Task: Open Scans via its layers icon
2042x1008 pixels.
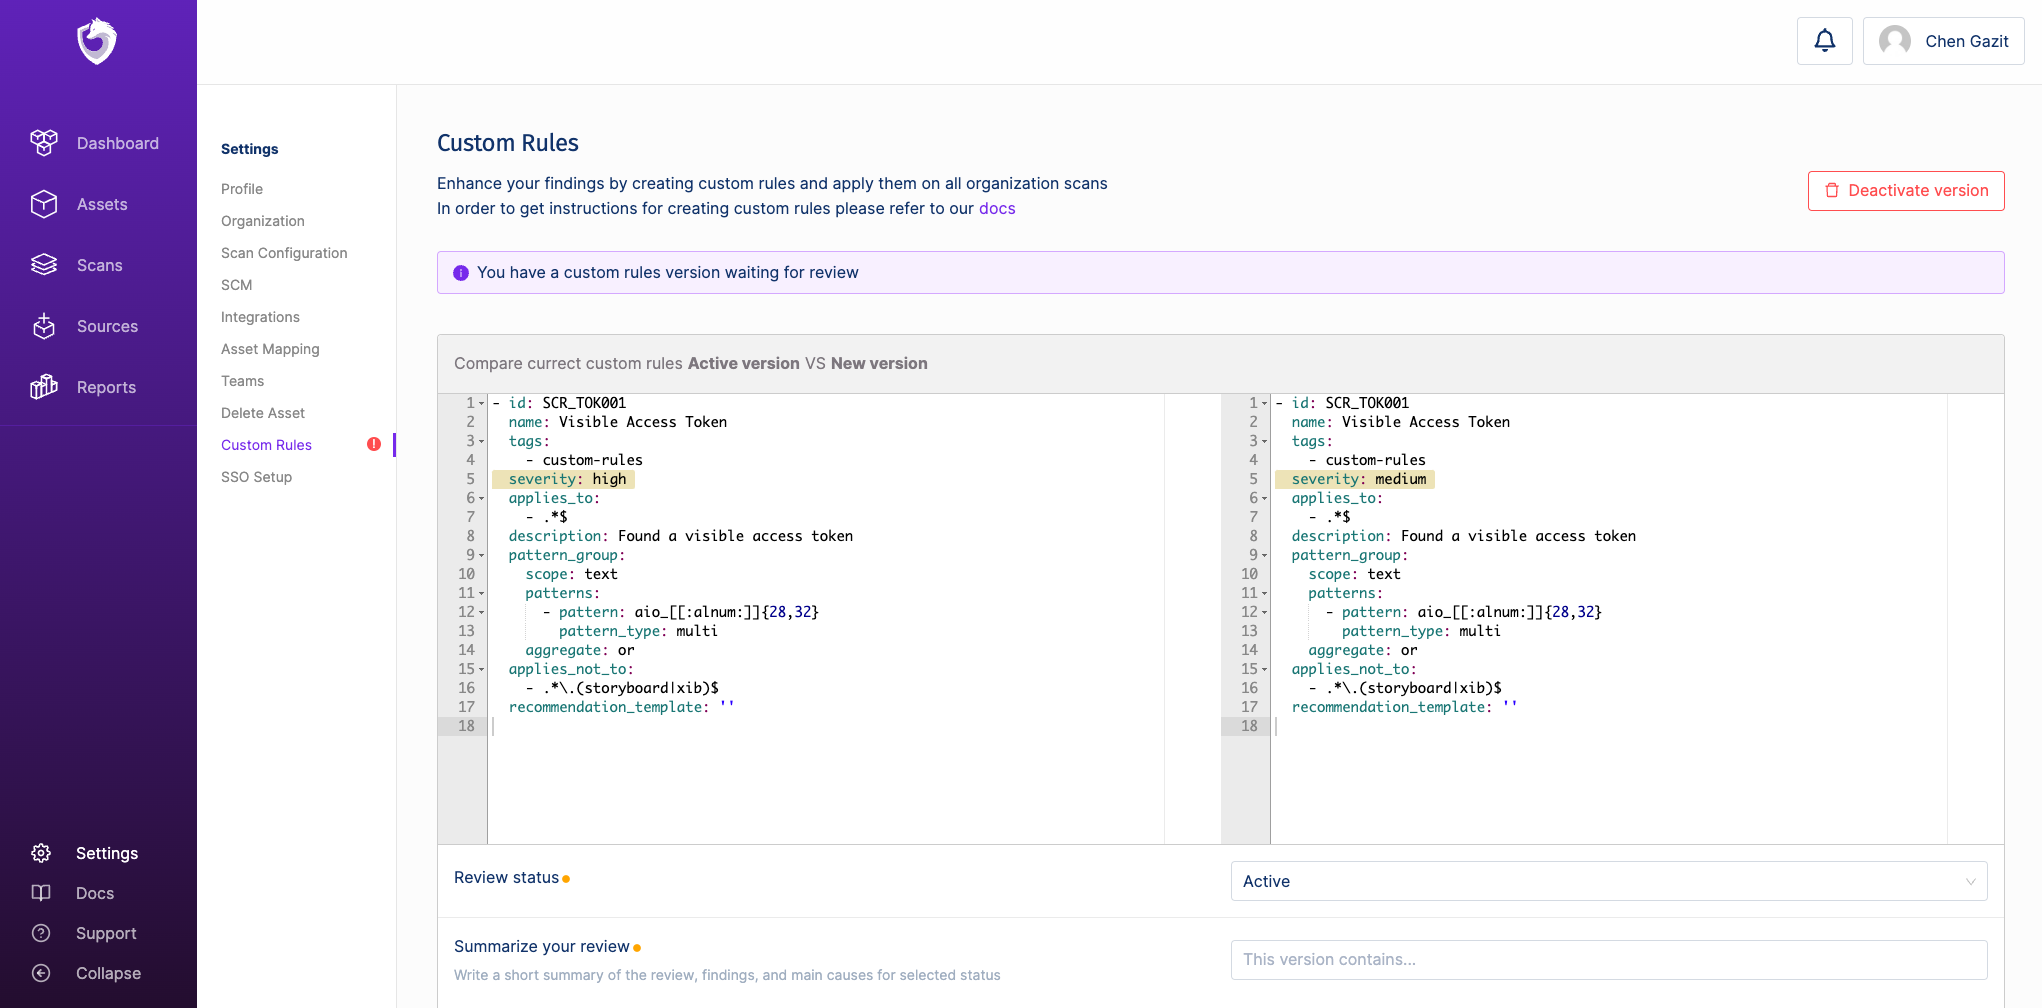Action: click(x=44, y=265)
